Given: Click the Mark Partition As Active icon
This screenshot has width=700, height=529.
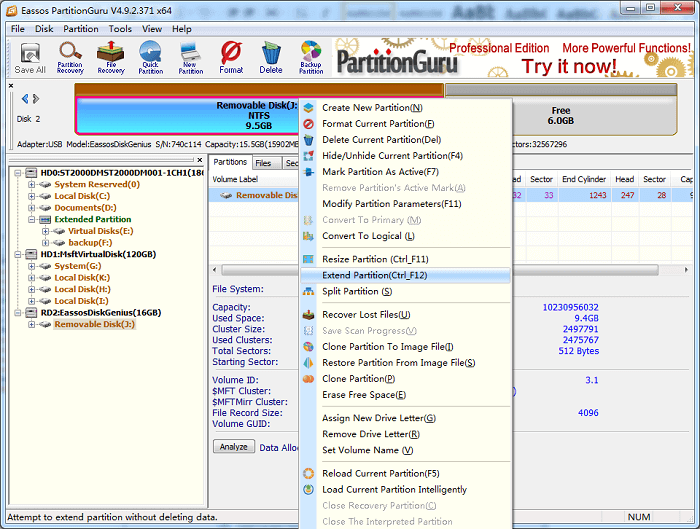Looking at the screenshot, I should pyautogui.click(x=308, y=172).
